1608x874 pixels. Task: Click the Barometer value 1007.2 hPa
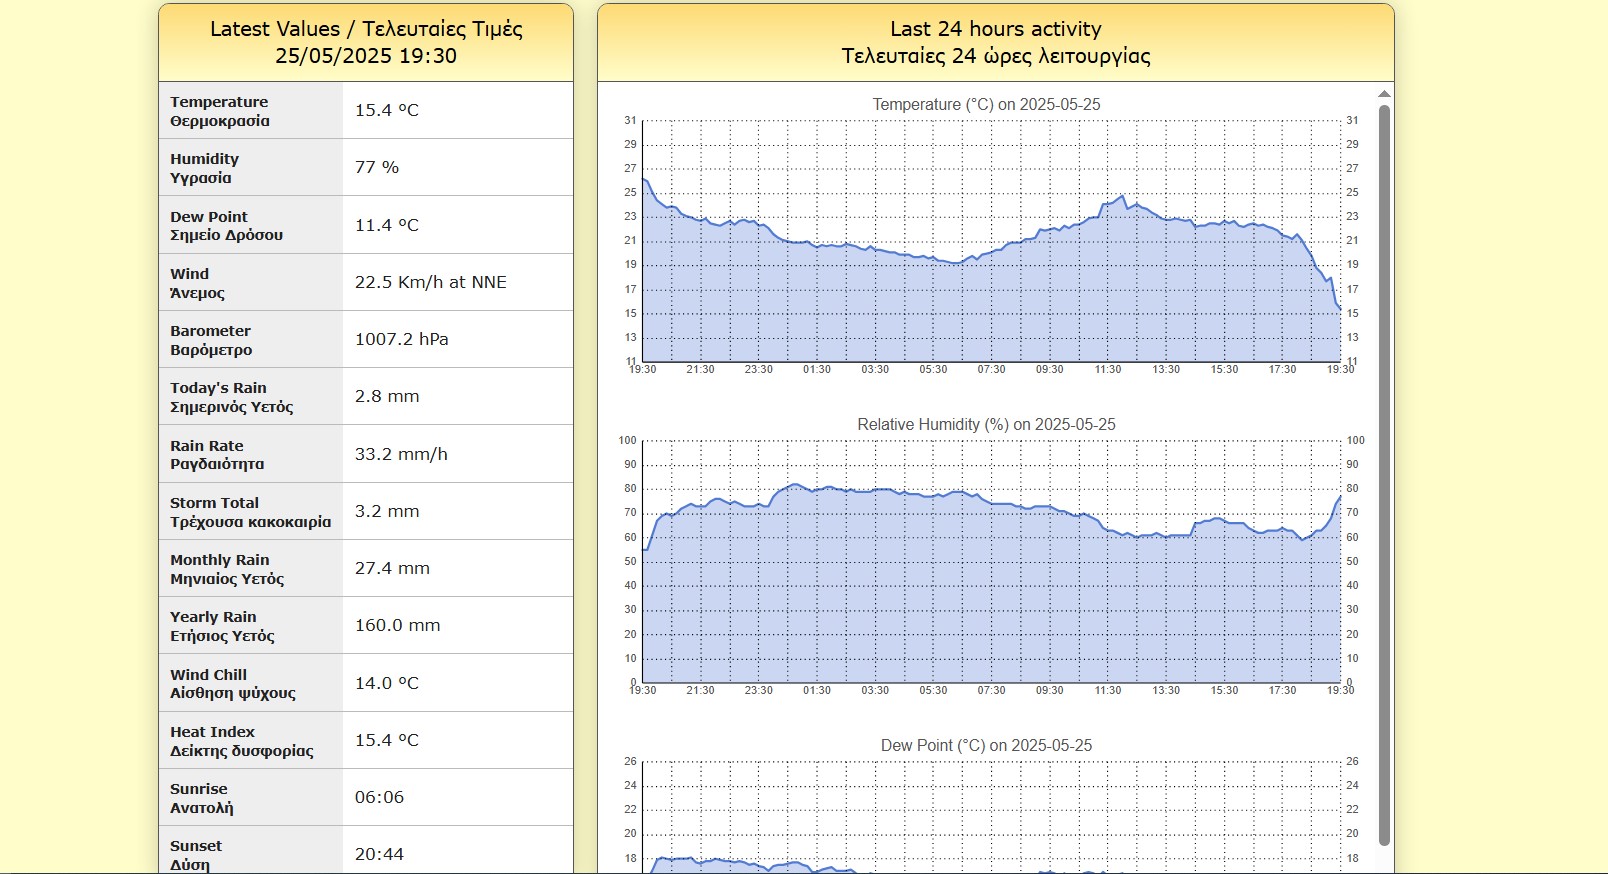402,339
